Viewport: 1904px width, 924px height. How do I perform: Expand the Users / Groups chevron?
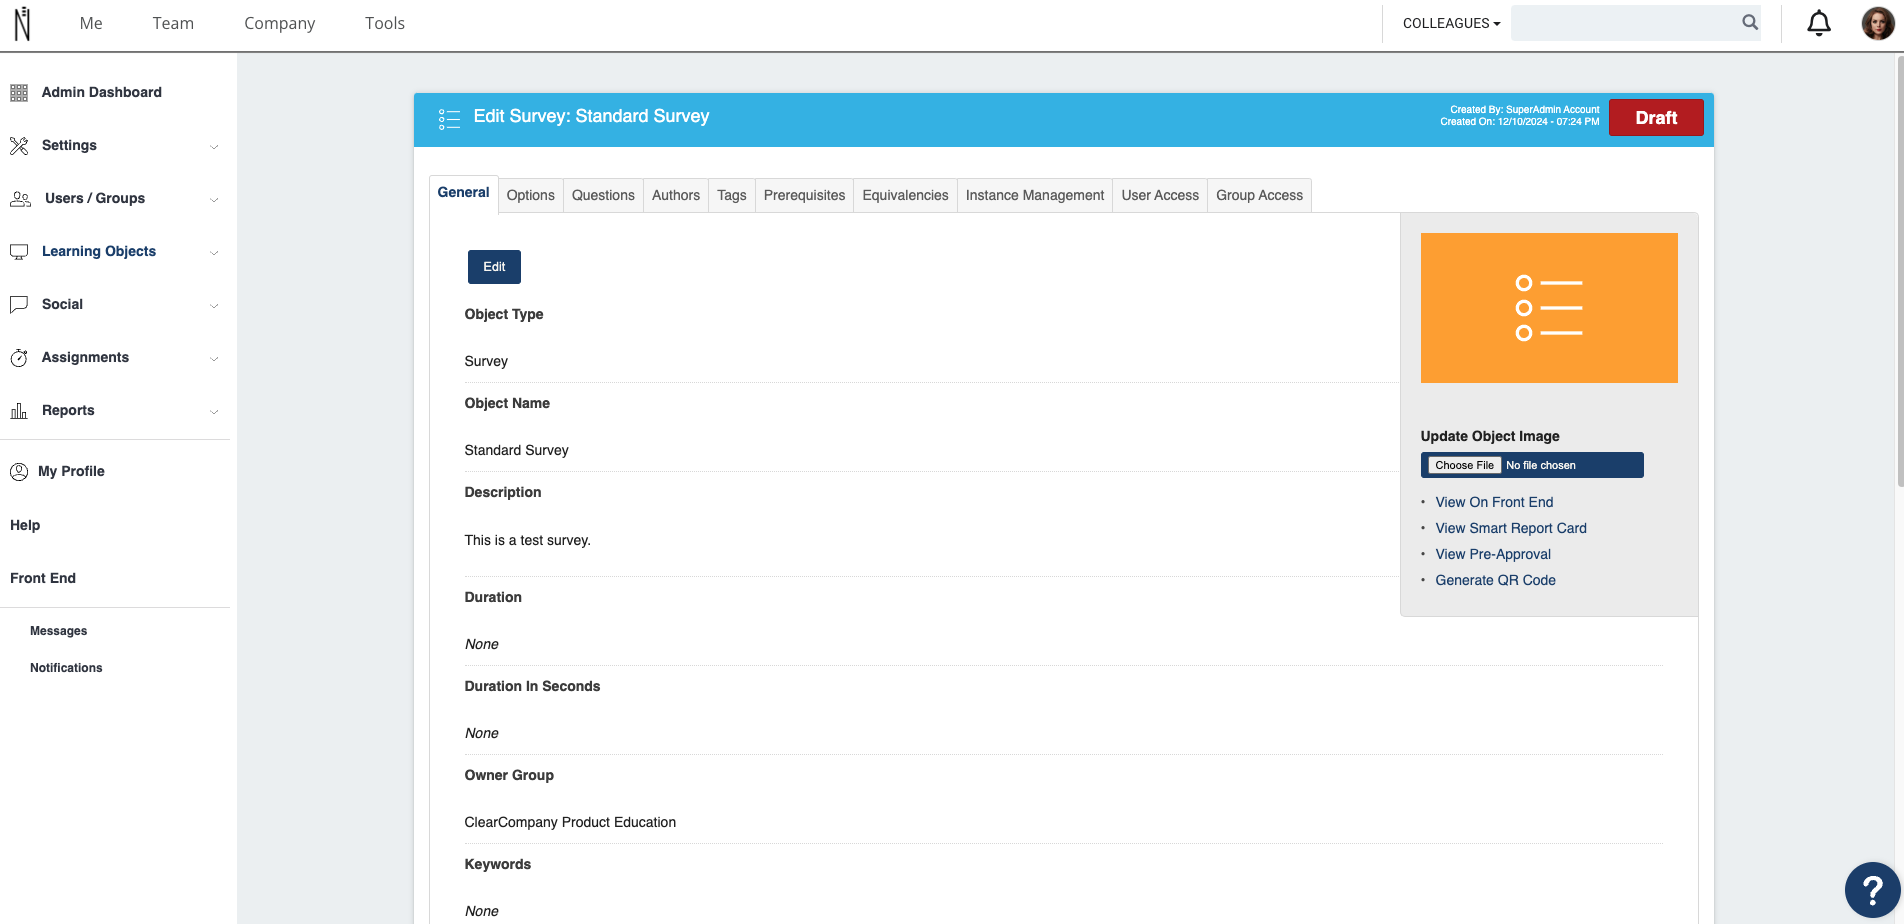(x=214, y=200)
